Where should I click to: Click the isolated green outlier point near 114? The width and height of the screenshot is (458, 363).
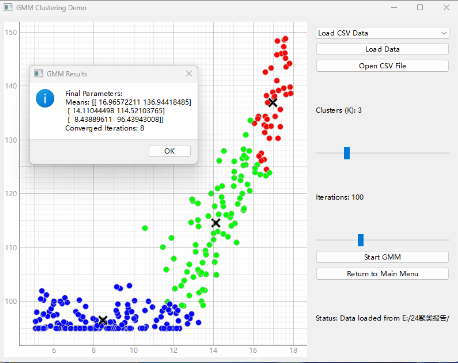coord(145,228)
